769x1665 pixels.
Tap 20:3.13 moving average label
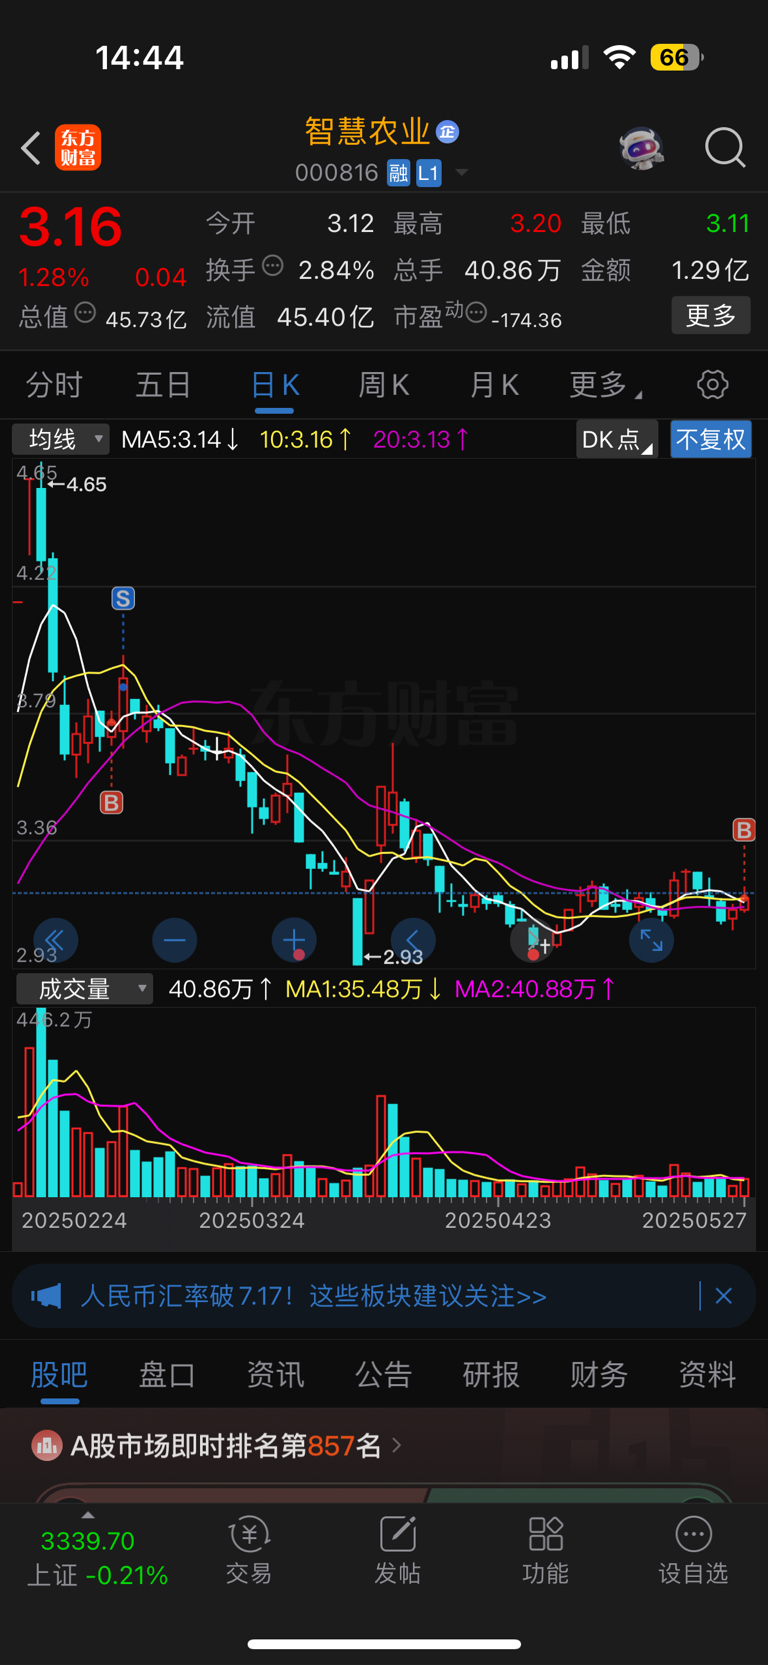(x=420, y=439)
